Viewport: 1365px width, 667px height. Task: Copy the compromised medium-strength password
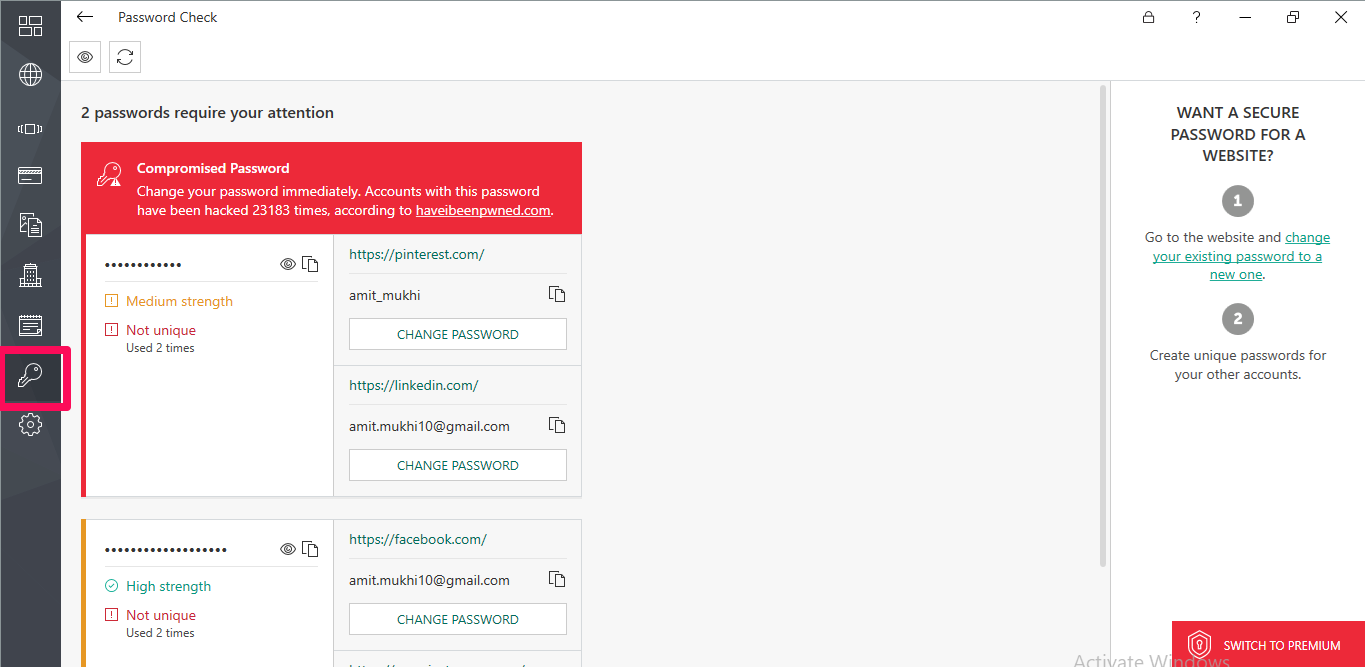pos(310,264)
